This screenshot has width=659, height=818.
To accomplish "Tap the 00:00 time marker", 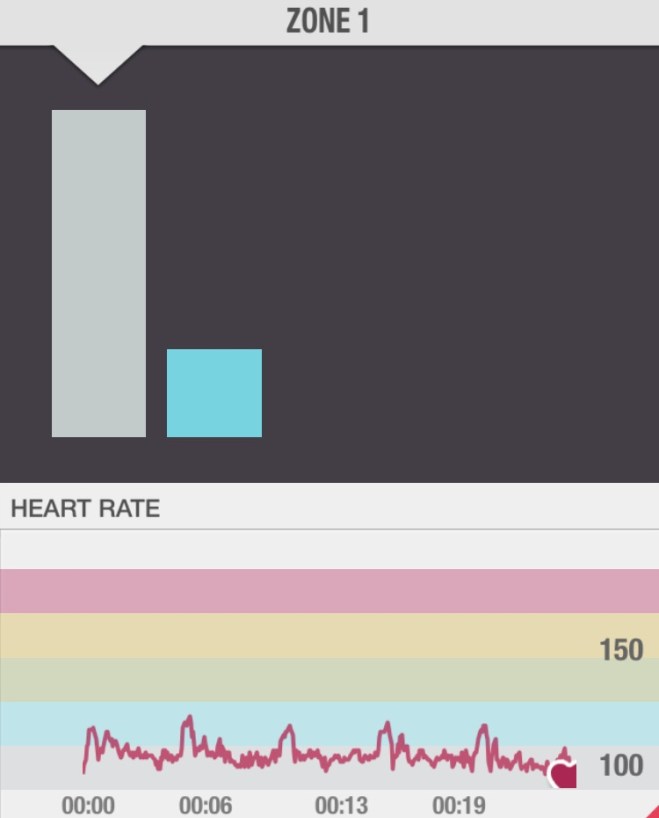I will coord(88,805).
